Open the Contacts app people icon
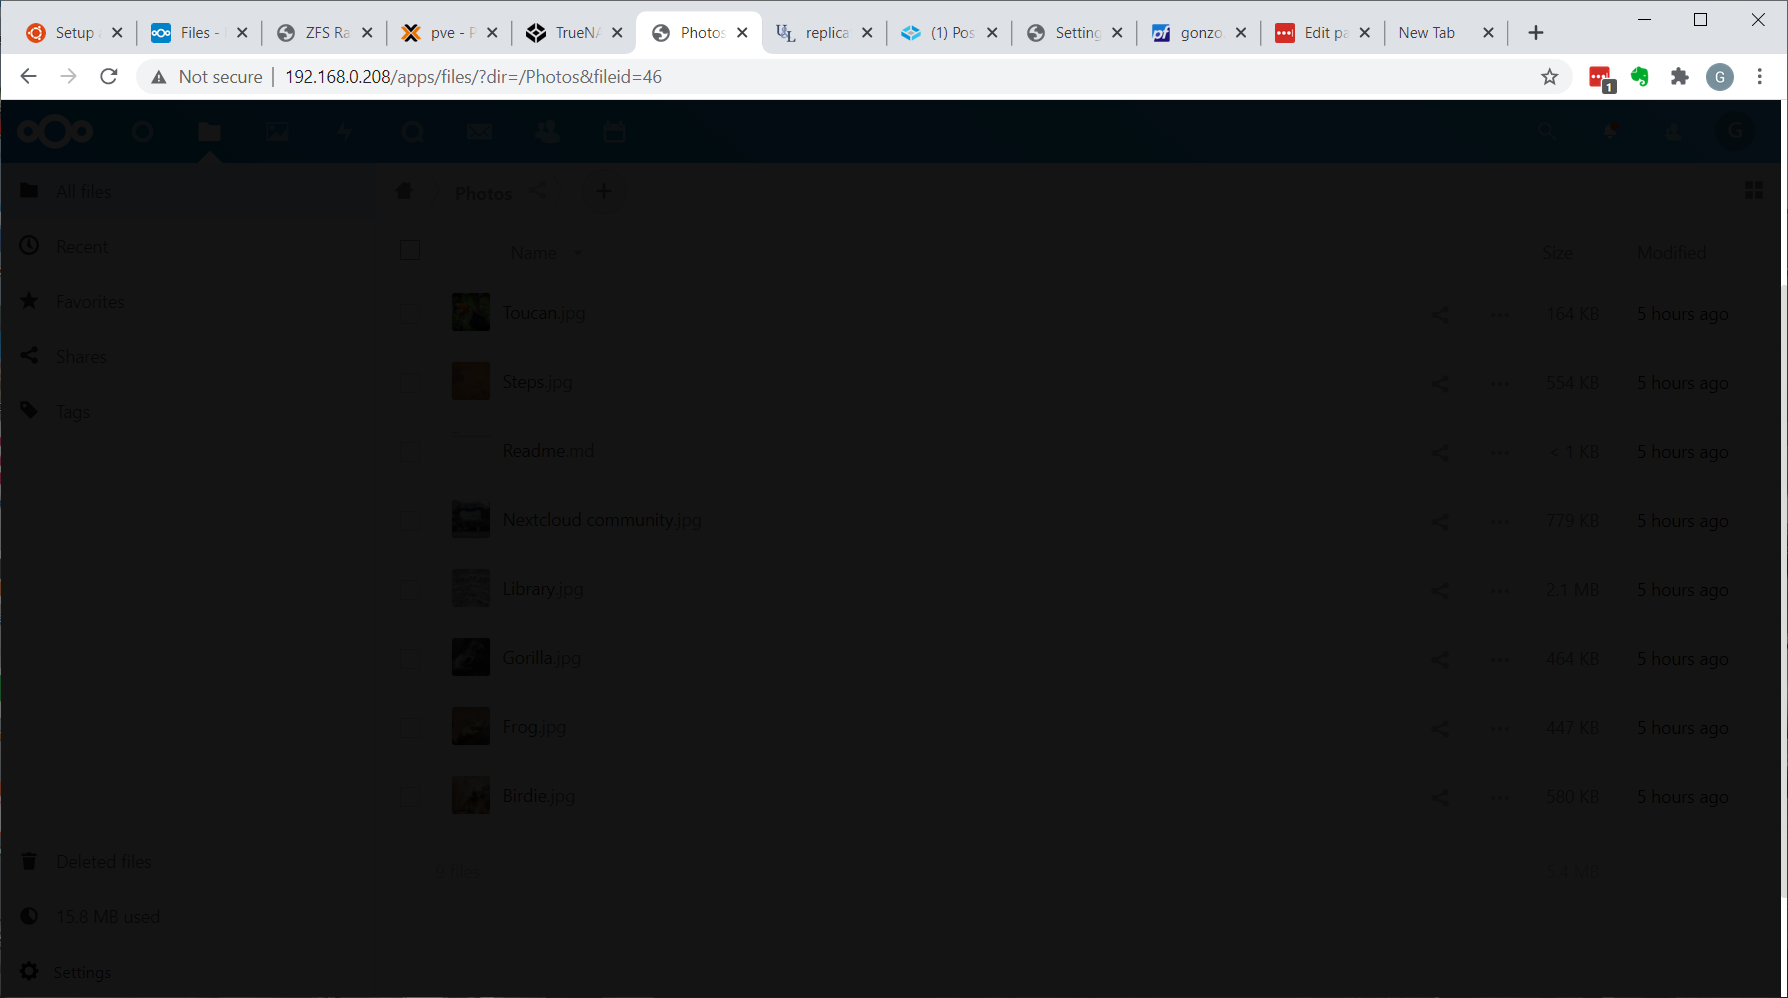Screen dimensions: 1788x998 [x=547, y=131]
